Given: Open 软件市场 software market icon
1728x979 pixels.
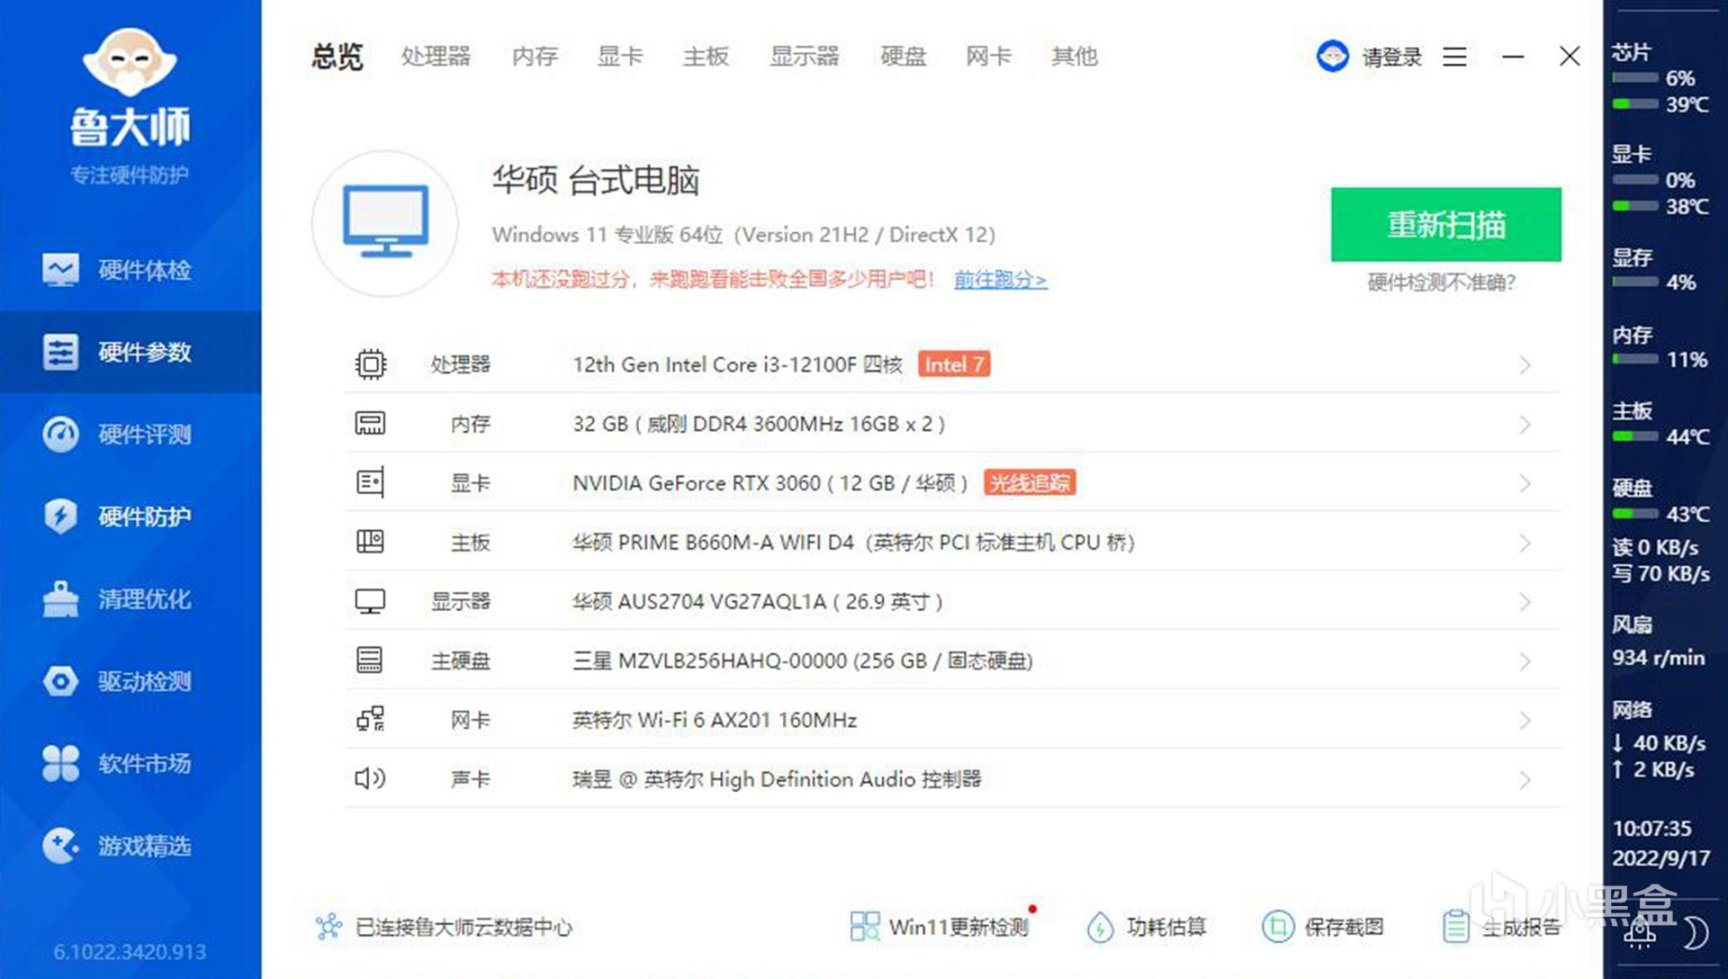Looking at the screenshot, I should coord(60,763).
